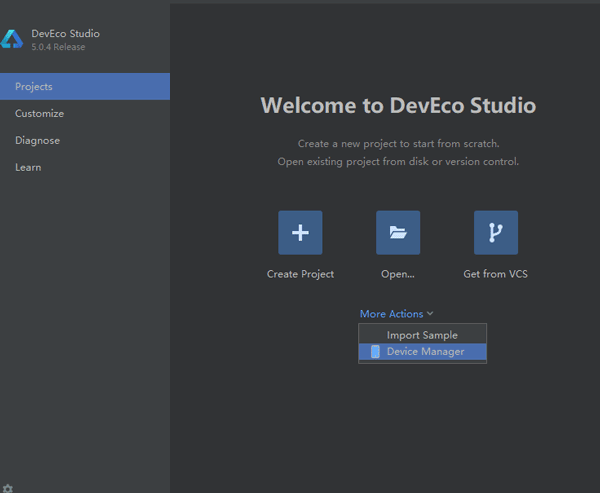600x493 pixels.
Task: Click the open folder icon button
Action: coord(398,233)
